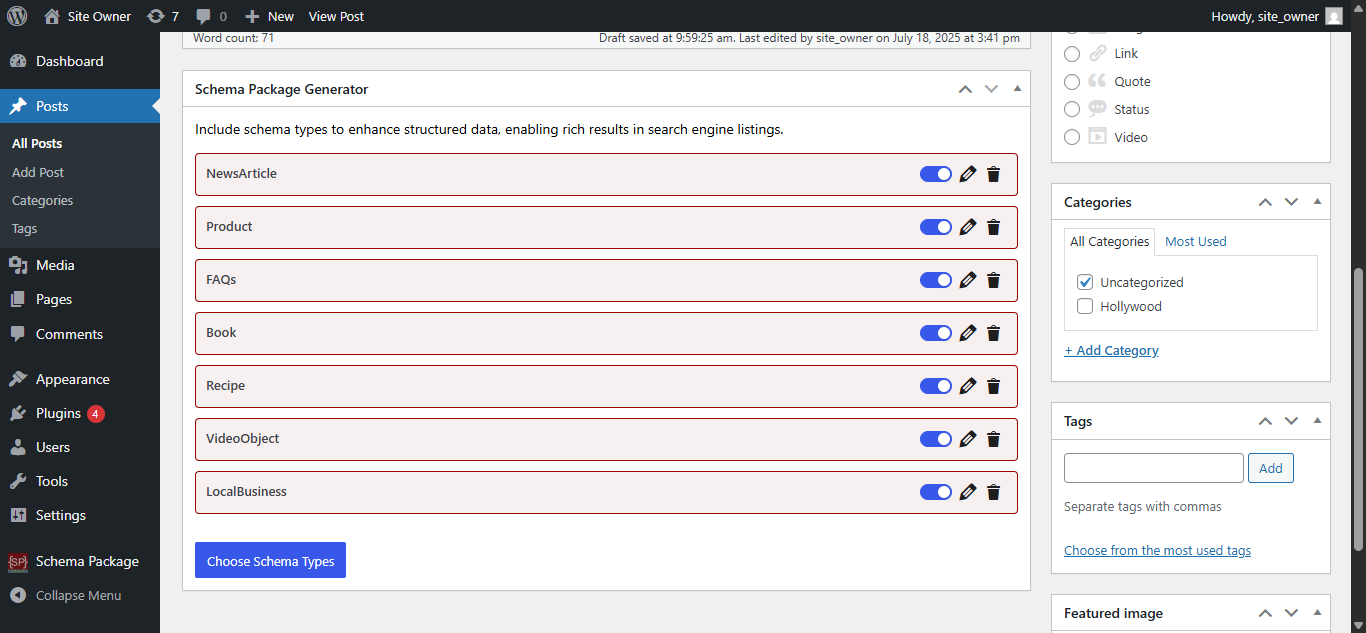Toggle the VideoObject schema switch
Viewport: 1366px width, 633px height.
click(936, 439)
